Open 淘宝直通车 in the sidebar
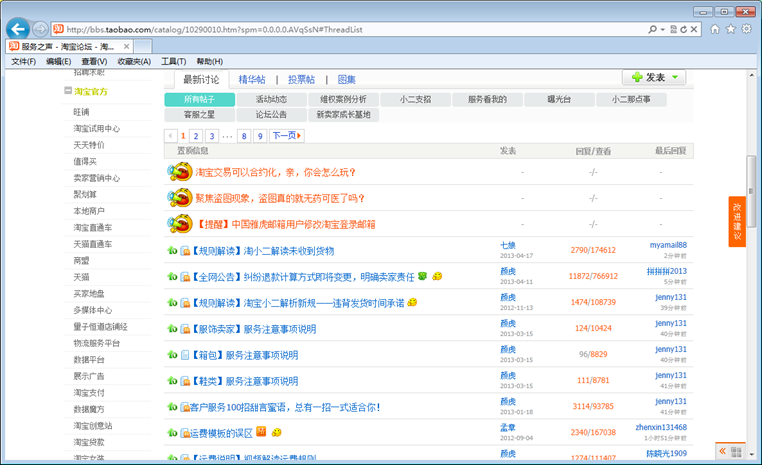The width and height of the screenshot is (762, 465). [92, 227]
